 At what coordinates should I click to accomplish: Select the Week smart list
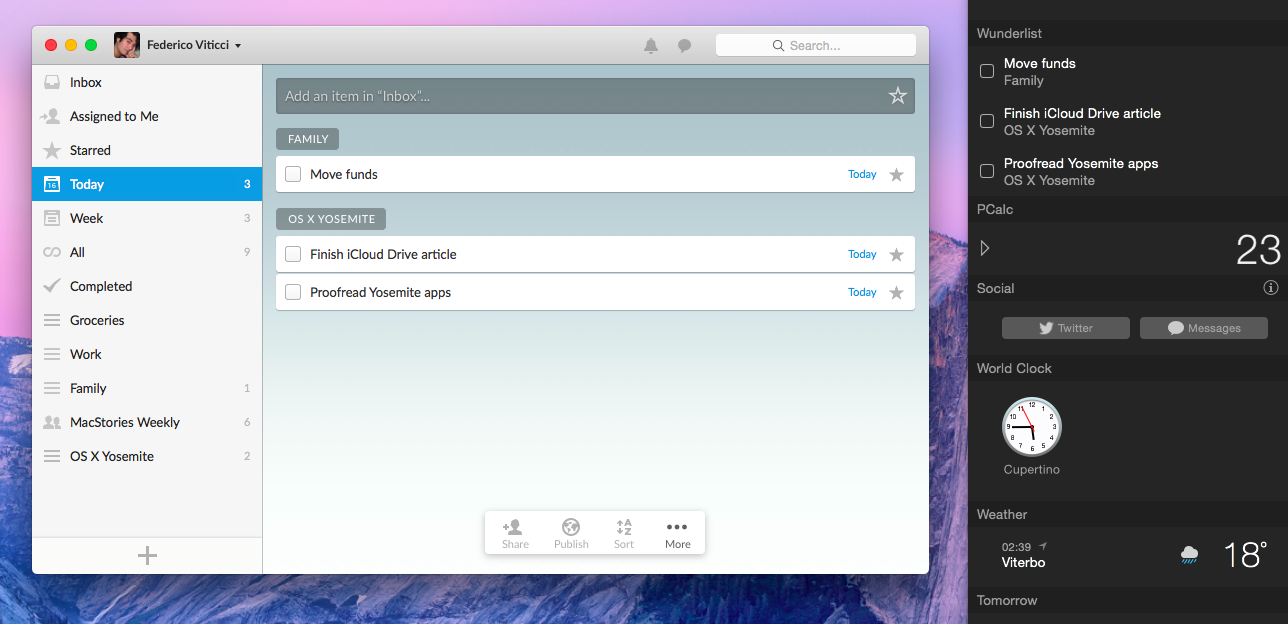click(x=147, y=218)
